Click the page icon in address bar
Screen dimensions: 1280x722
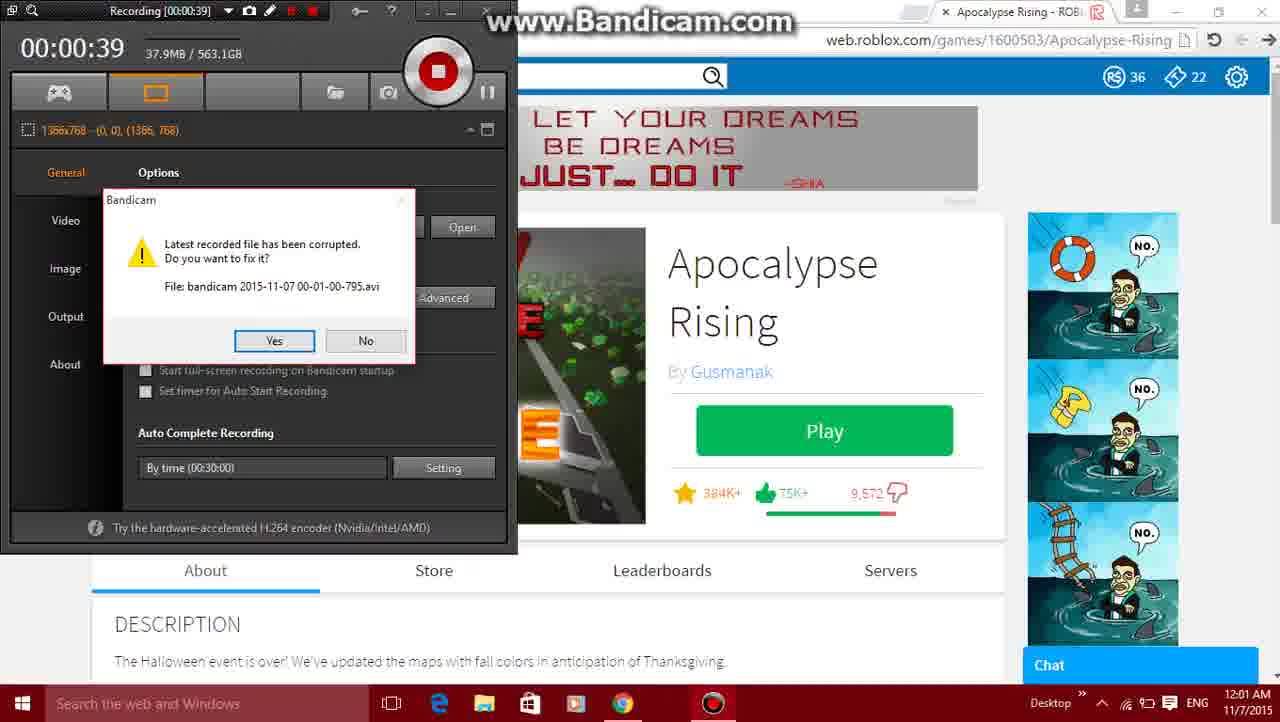click(x=1185, y=40)
